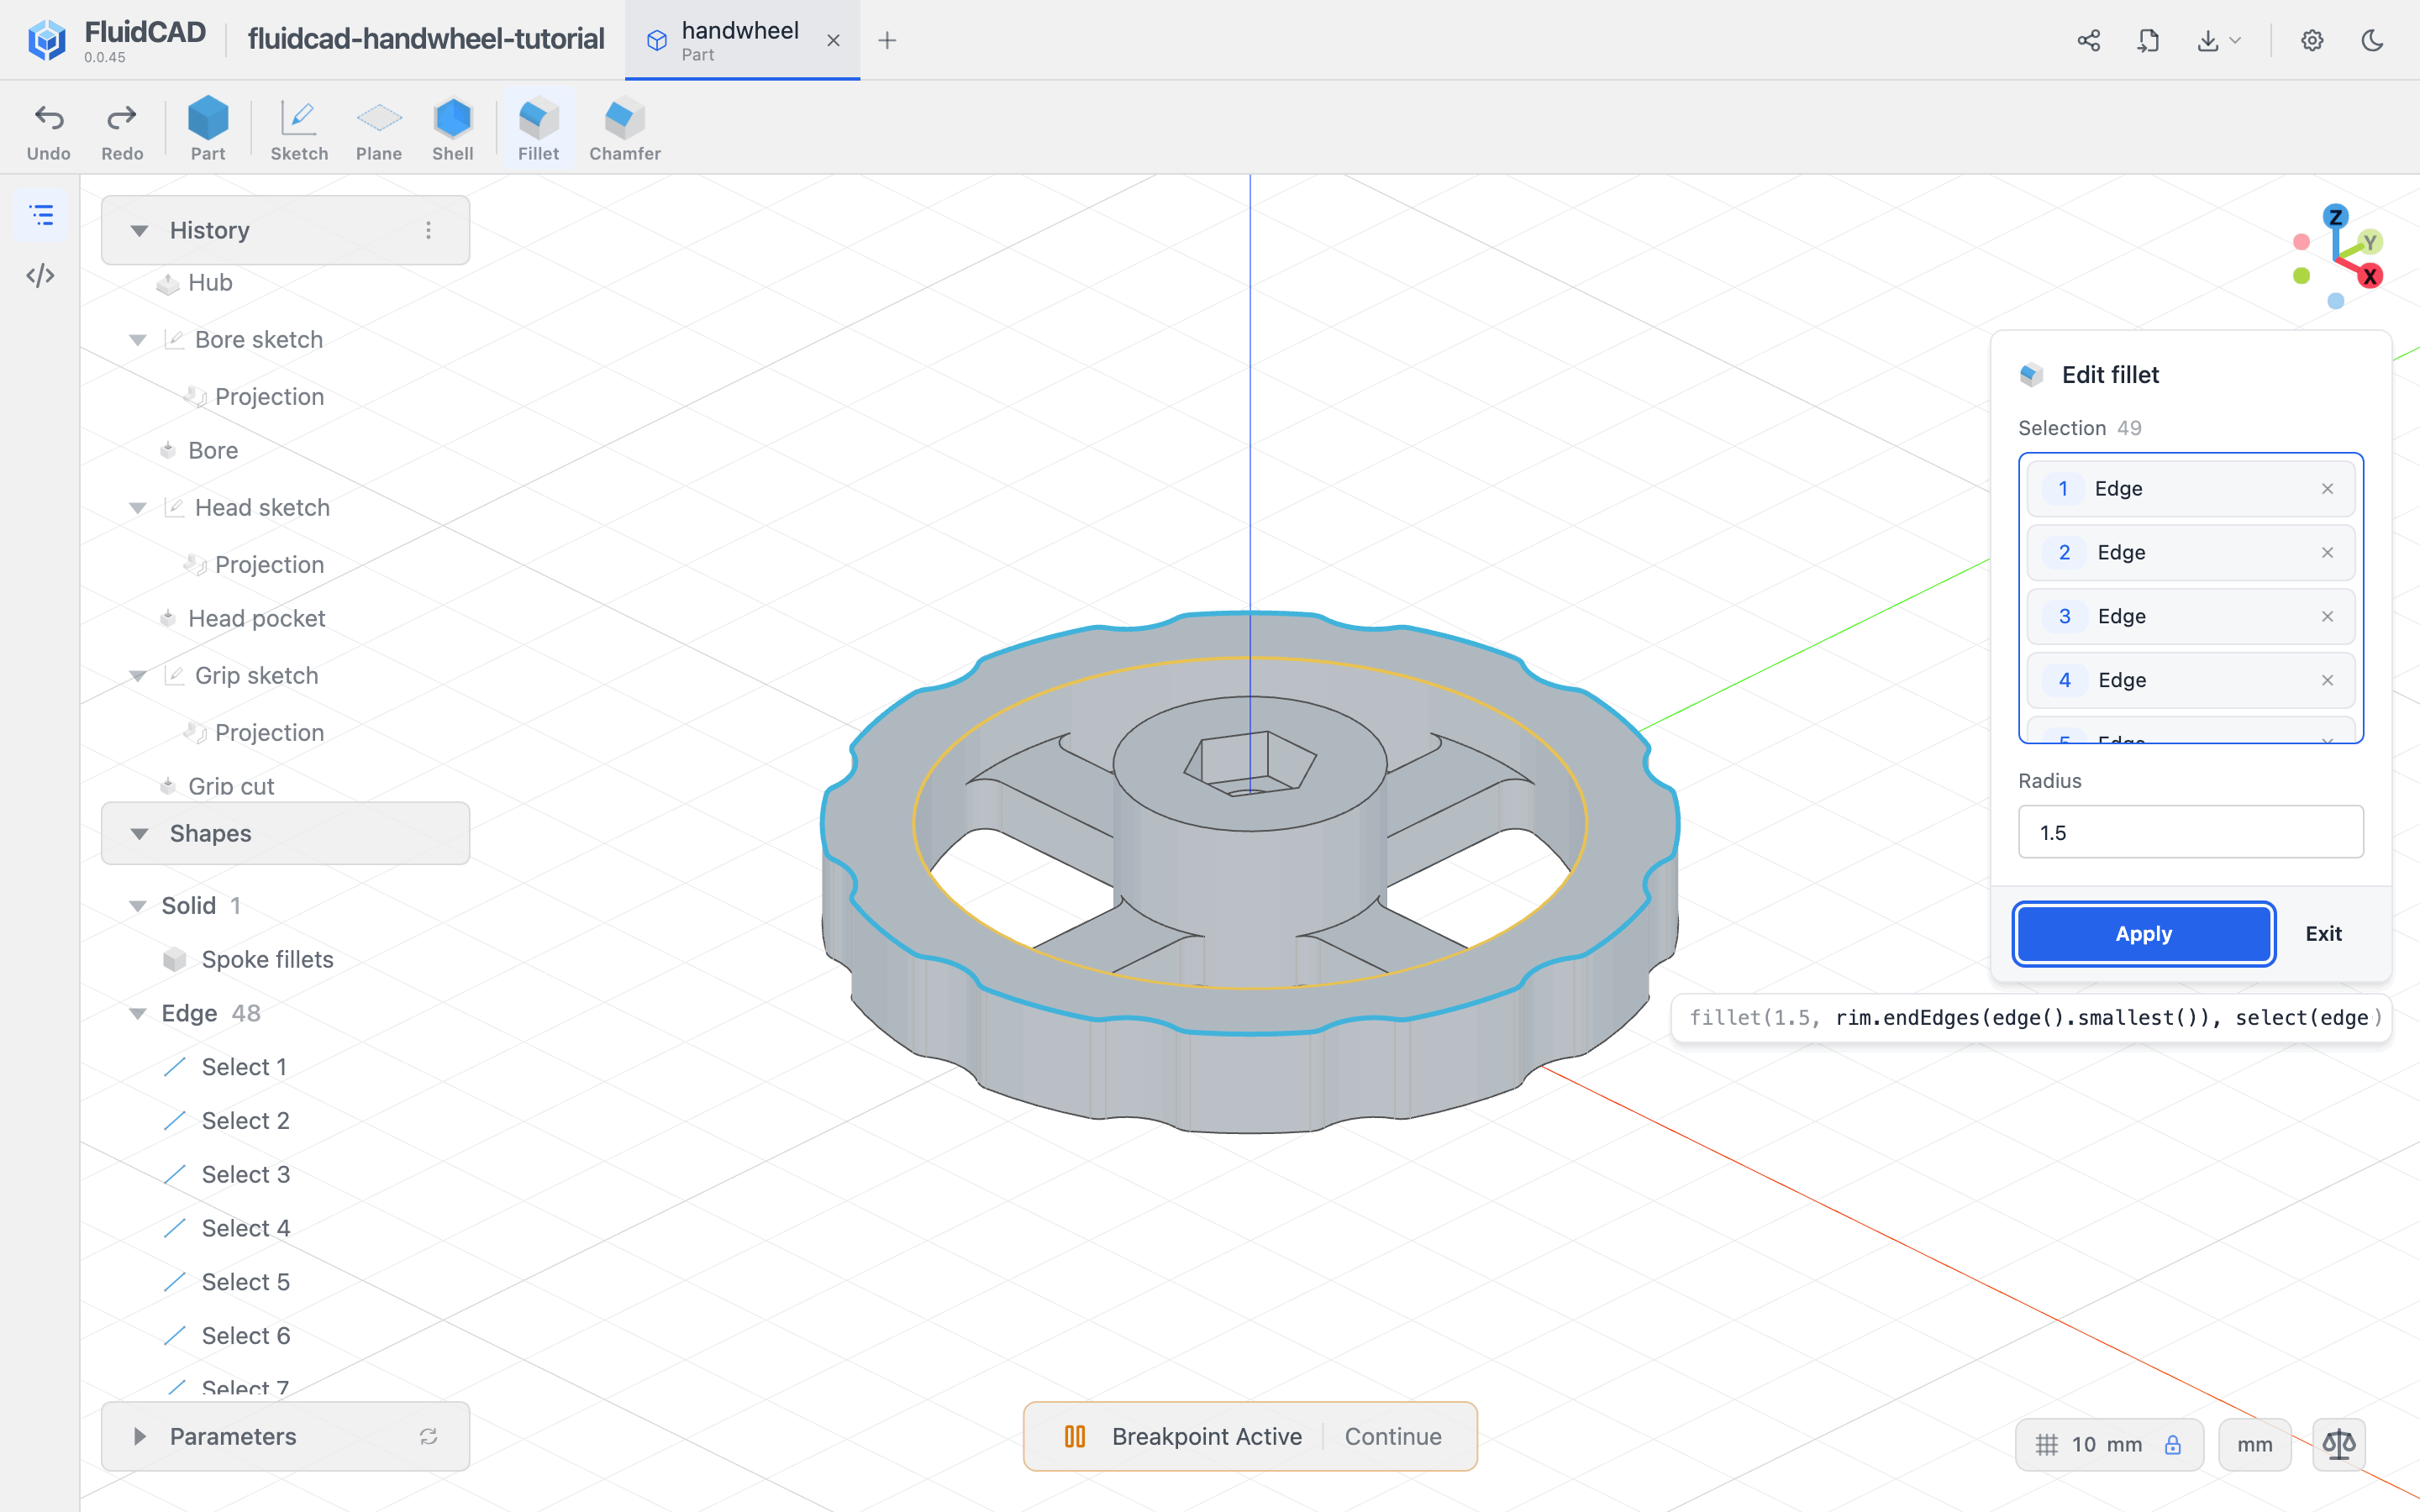The width and height of the screenshot is (2420, 1512).
Task: Collapse the Solid 1 group
Action: [138, 905]
